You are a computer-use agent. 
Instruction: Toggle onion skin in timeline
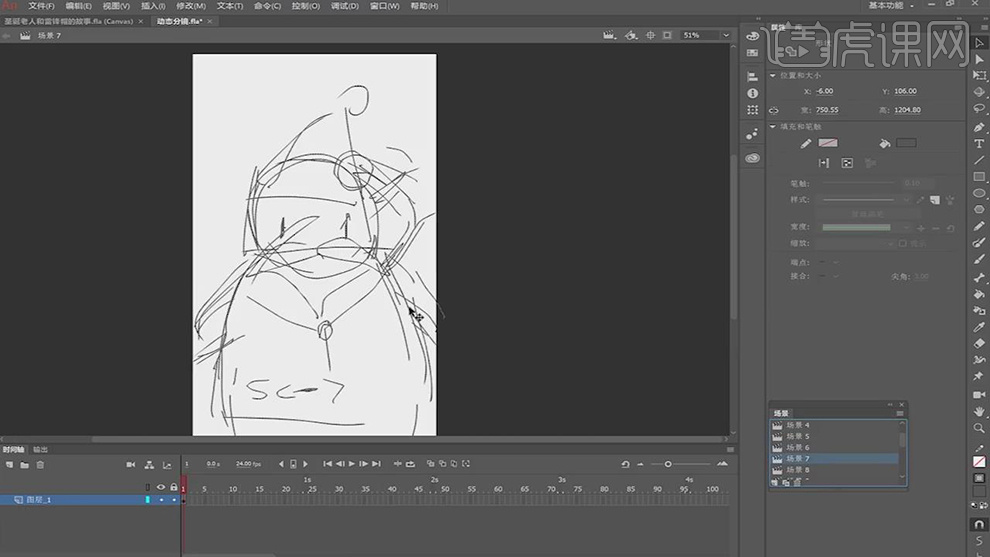431,464
